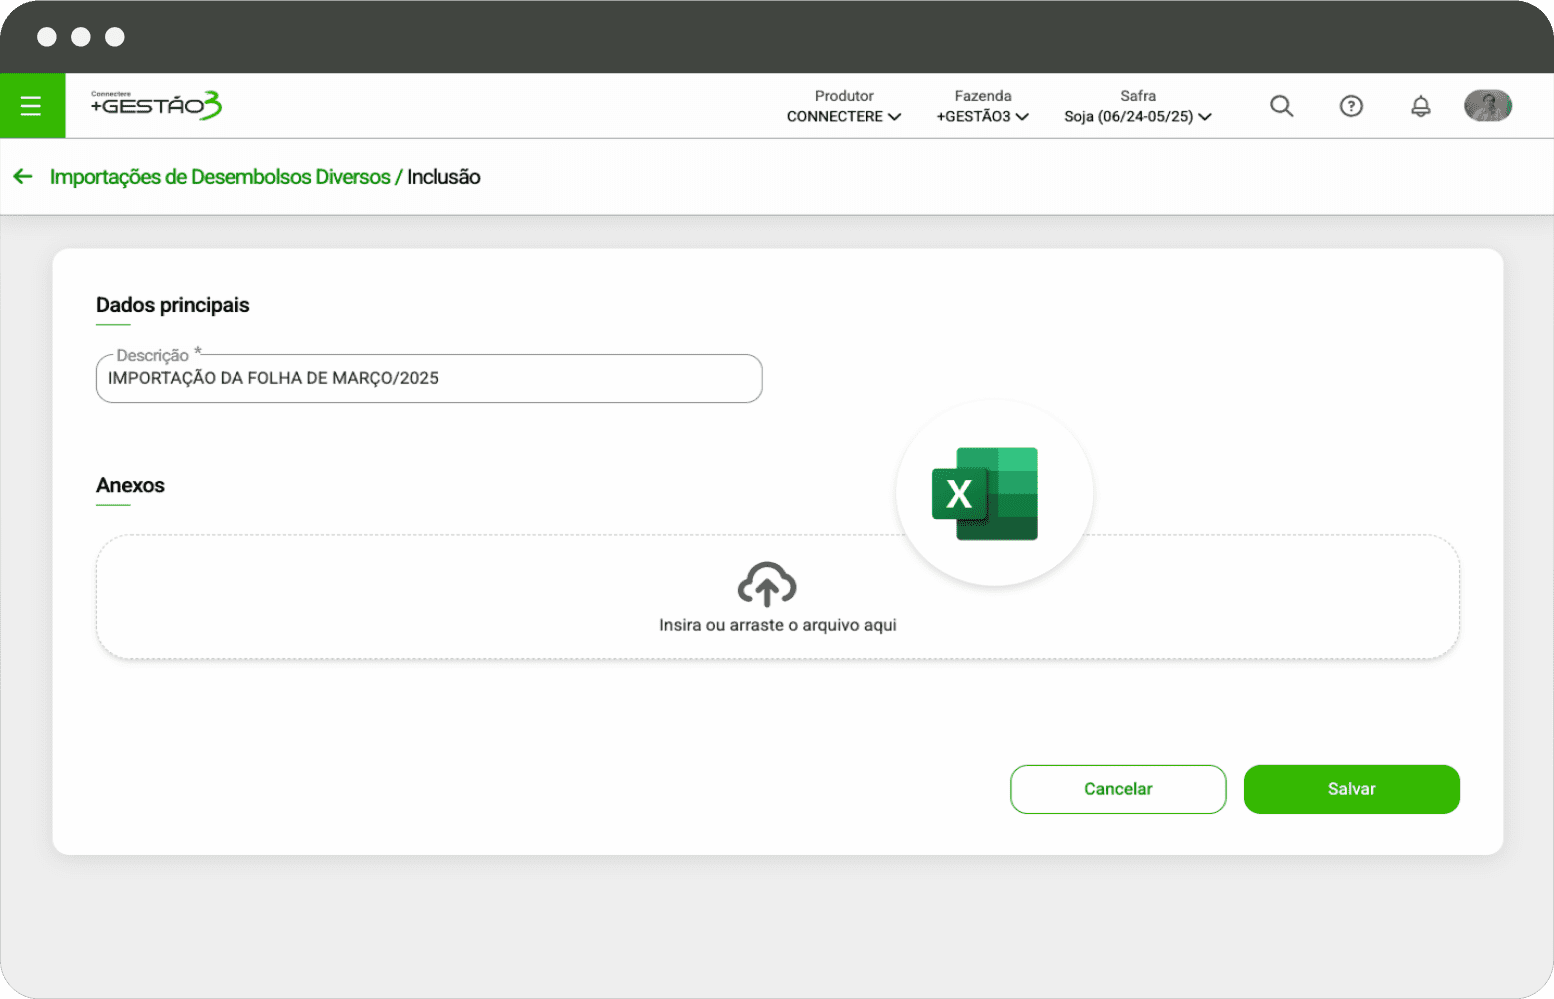Click the leftmost window control dot
The width and height of the screenshot is (1554, 999).
(47, 37)
